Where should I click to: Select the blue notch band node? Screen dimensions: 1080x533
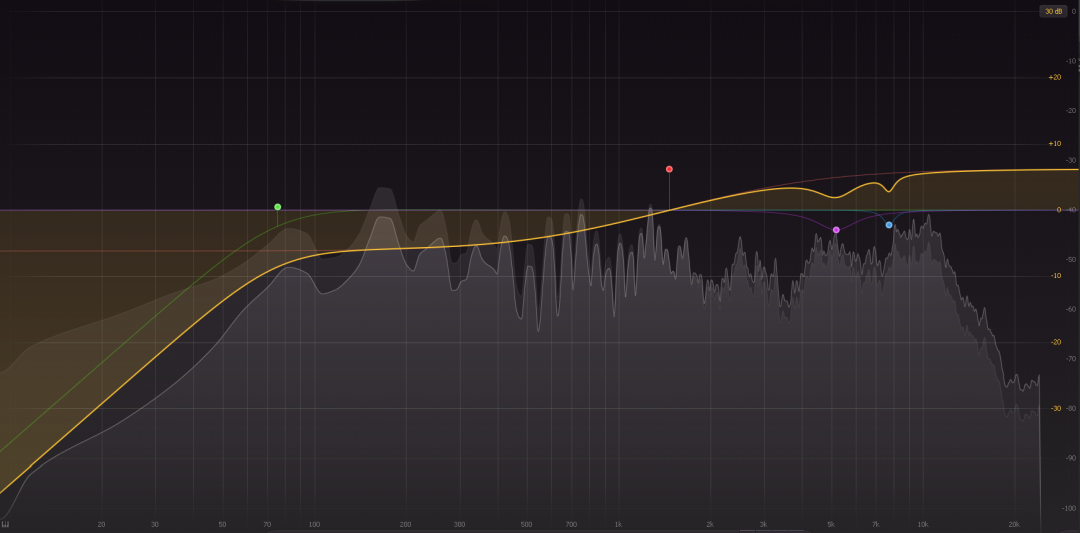pos(889,225)
